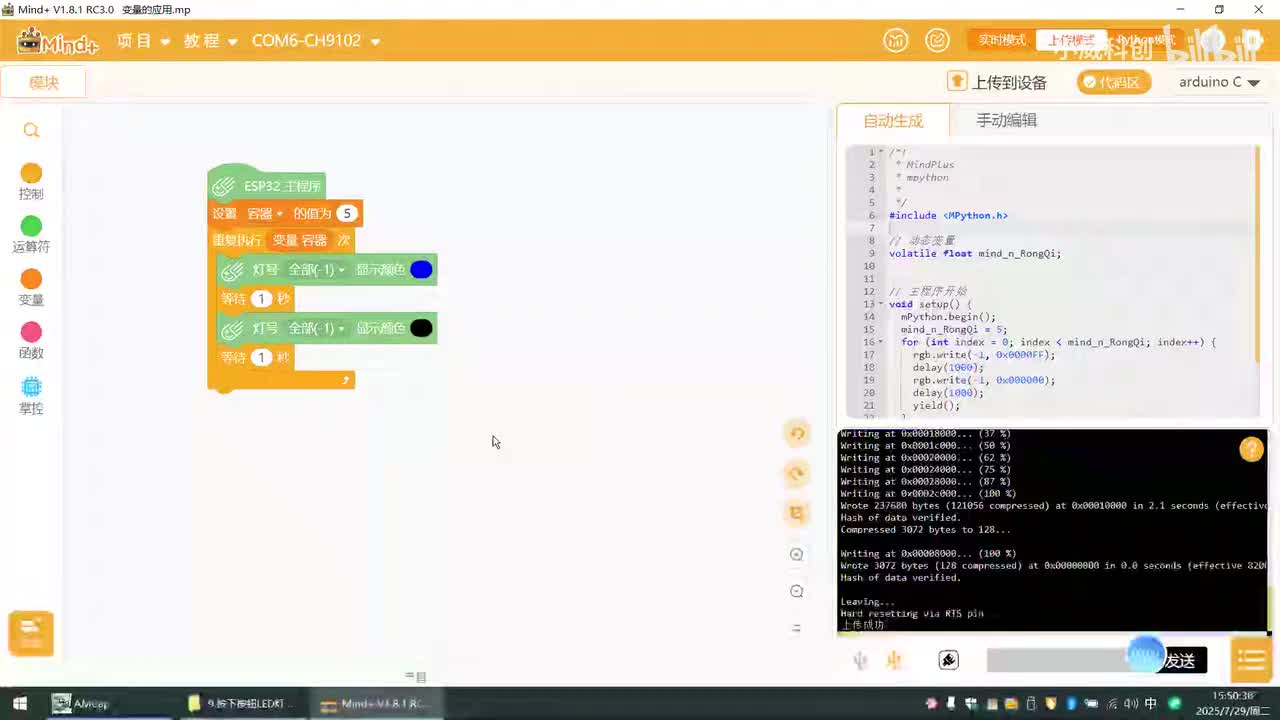Image resolution: width=1280 pixels, height=720 pixels.
Task: Toggle the 代码区 code area checkbox
Action: [1113, 82]
